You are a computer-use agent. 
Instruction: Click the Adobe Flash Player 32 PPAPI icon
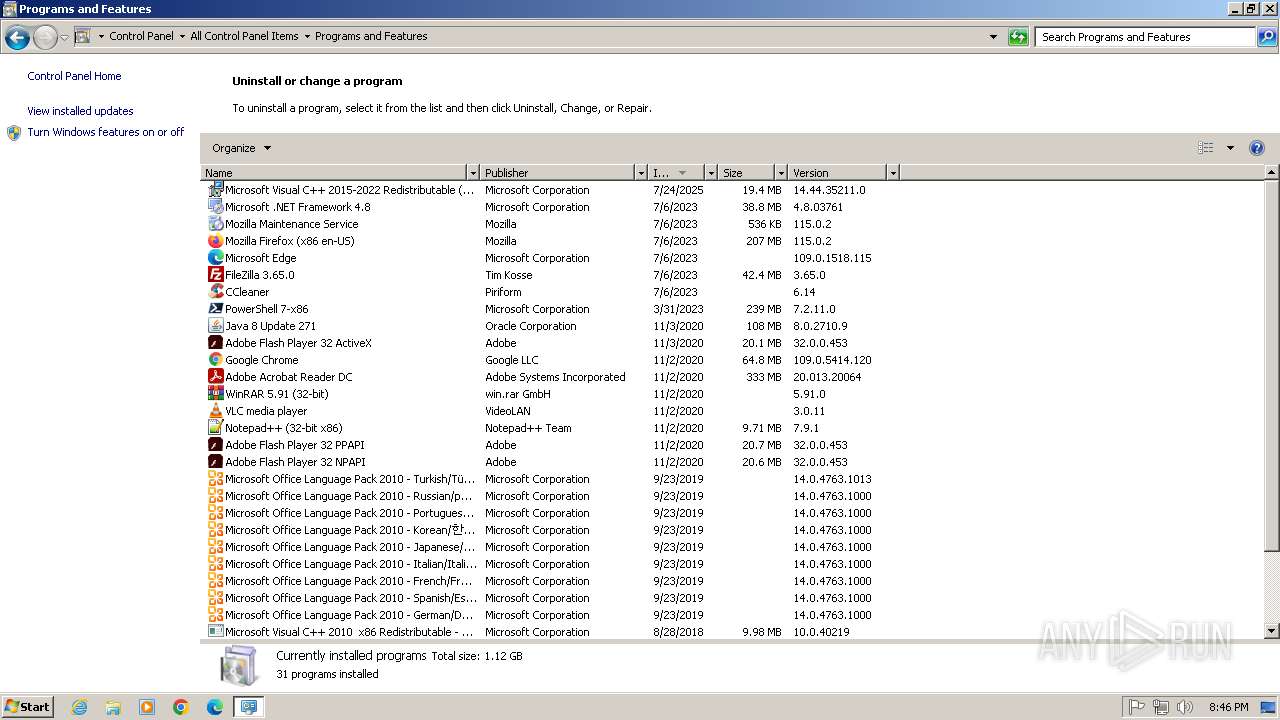tap(215, 445)
